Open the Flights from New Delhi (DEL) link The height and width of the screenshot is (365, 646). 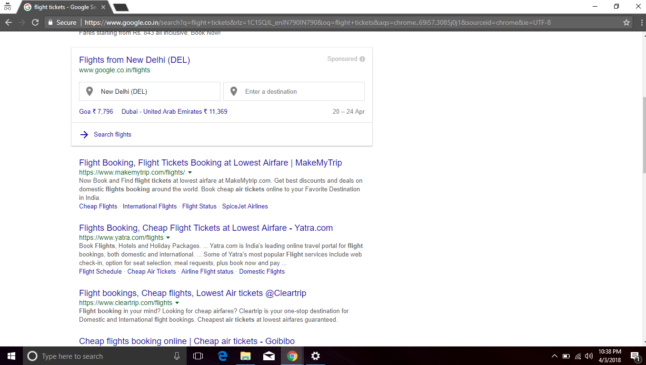[135, 60]
